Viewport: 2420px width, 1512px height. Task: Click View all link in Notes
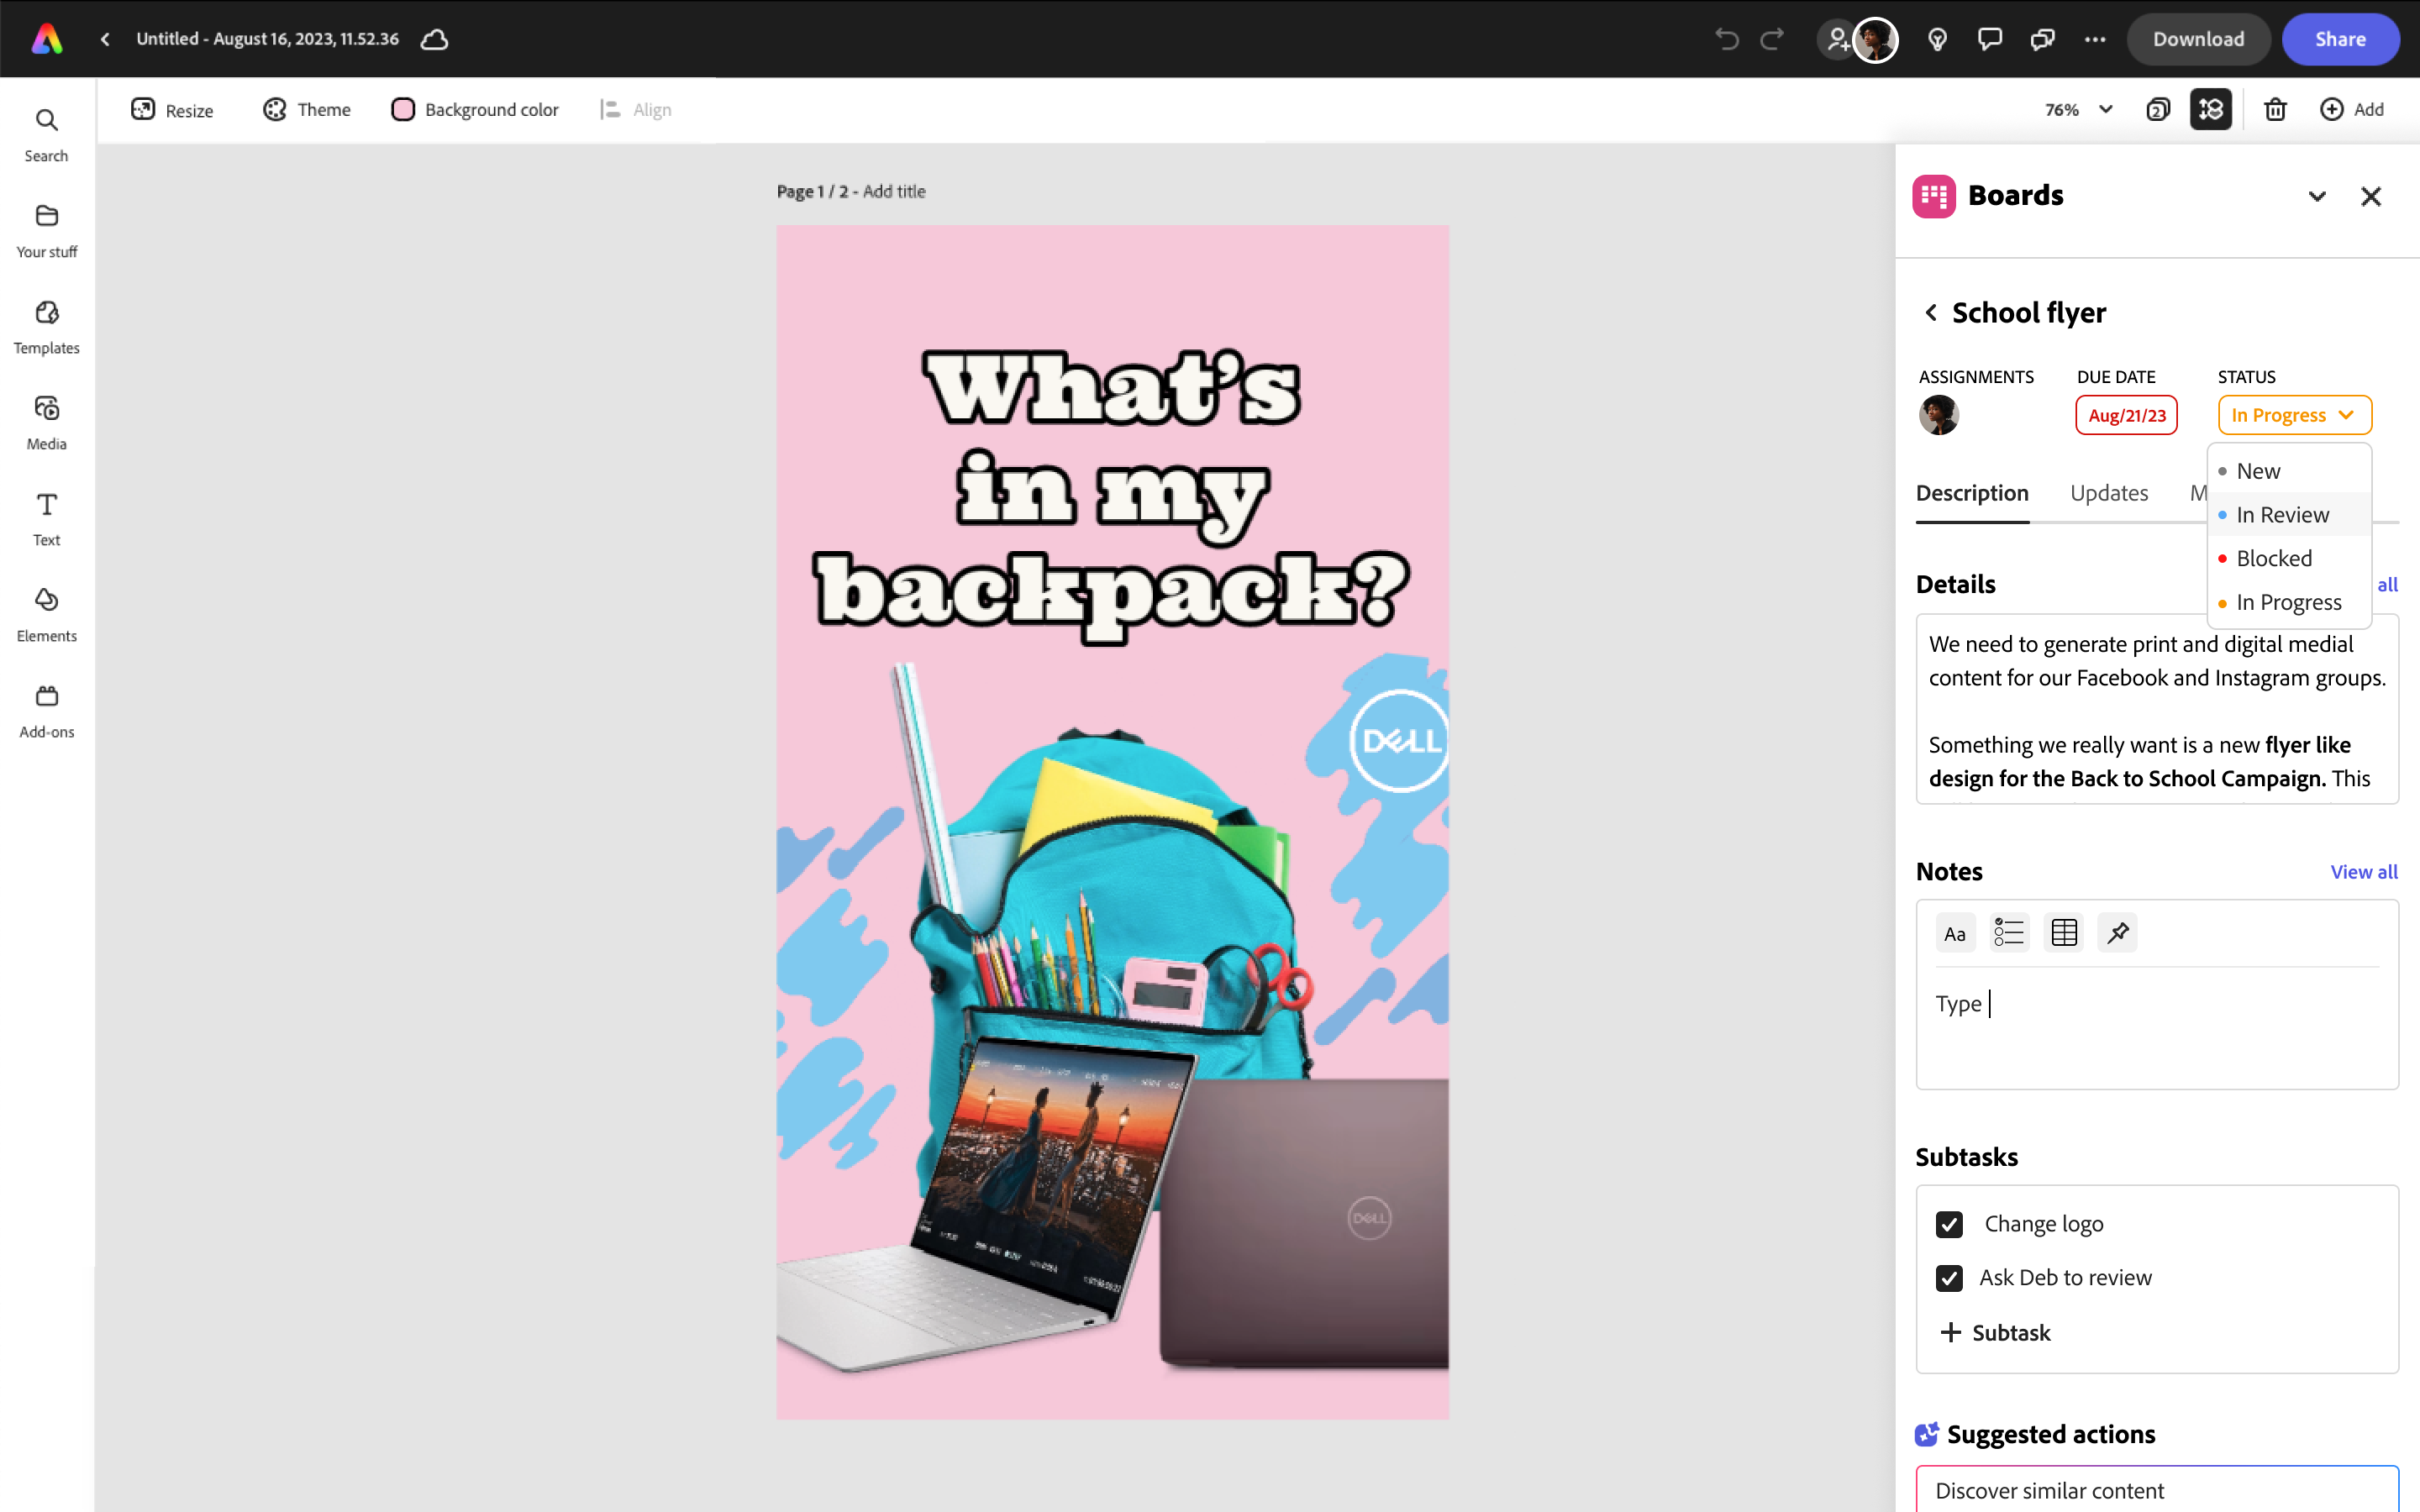[2363, 872]
